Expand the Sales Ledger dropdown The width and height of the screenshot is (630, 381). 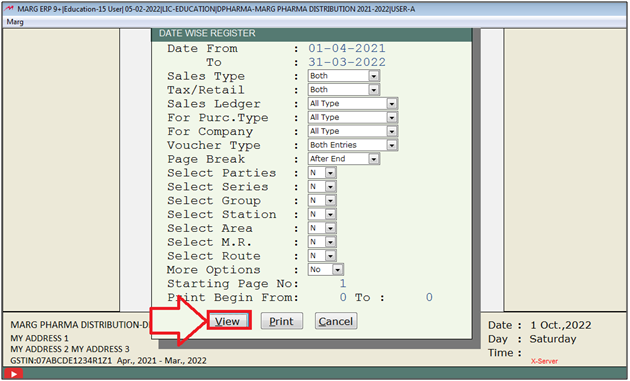point(392,104)
